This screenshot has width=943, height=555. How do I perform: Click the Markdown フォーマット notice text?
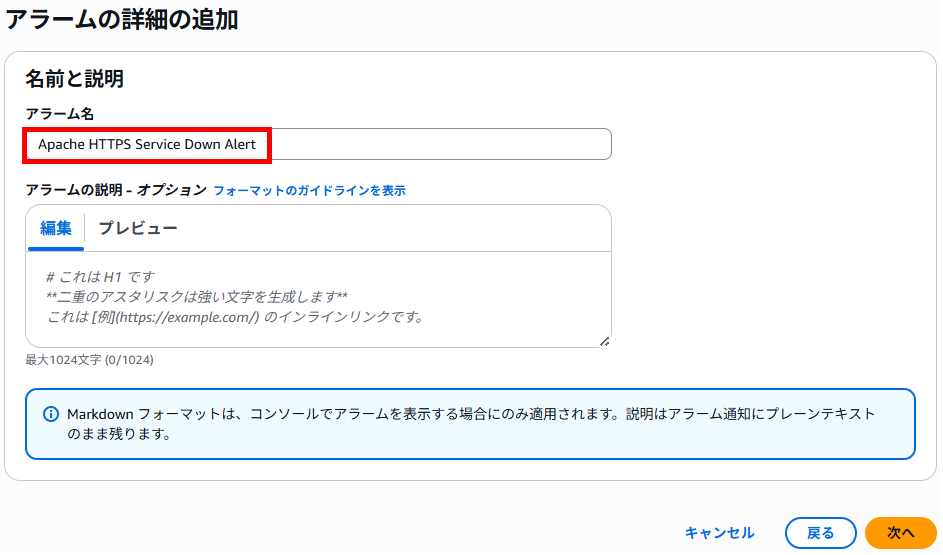point(471,424)
